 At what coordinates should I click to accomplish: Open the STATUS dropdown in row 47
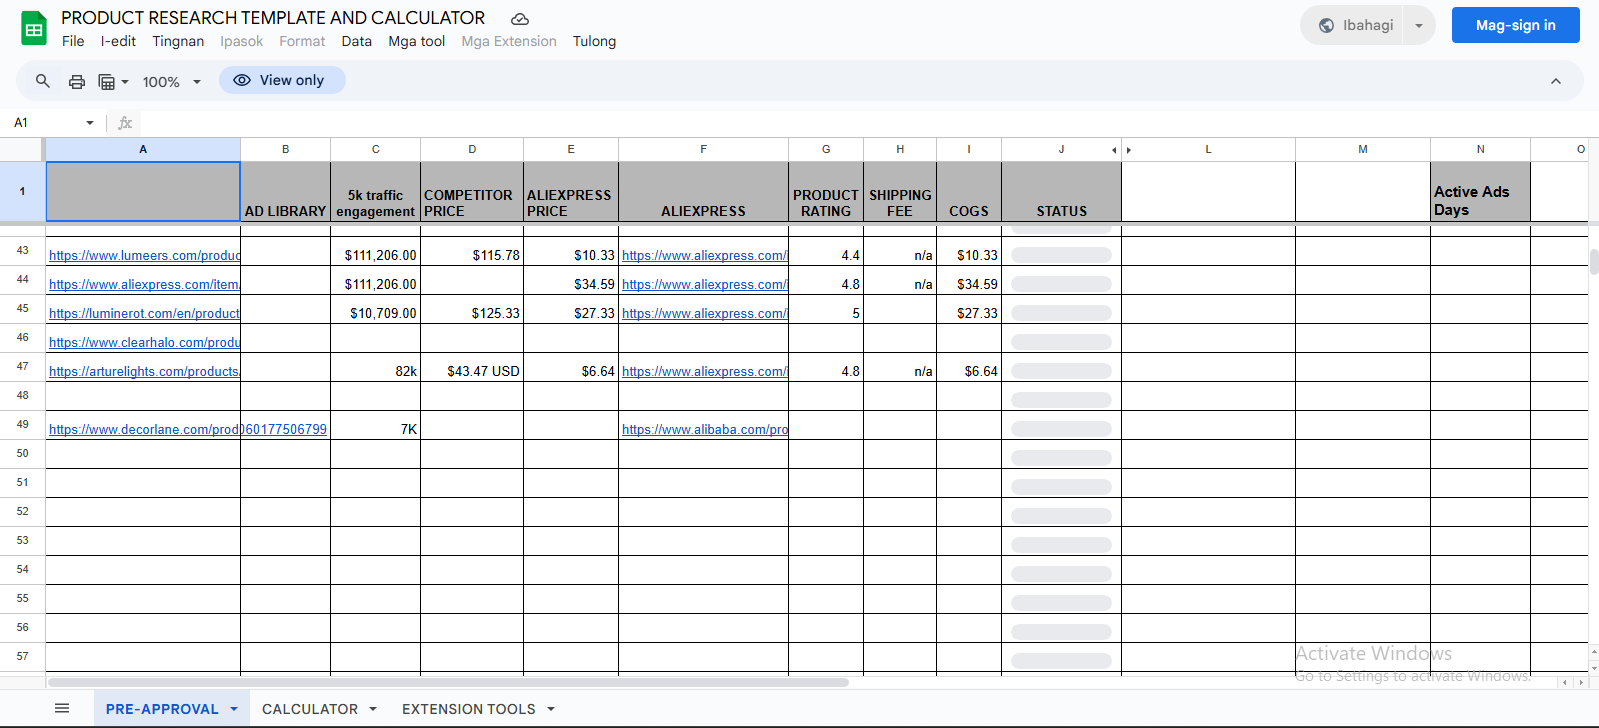pos(1061,371)
